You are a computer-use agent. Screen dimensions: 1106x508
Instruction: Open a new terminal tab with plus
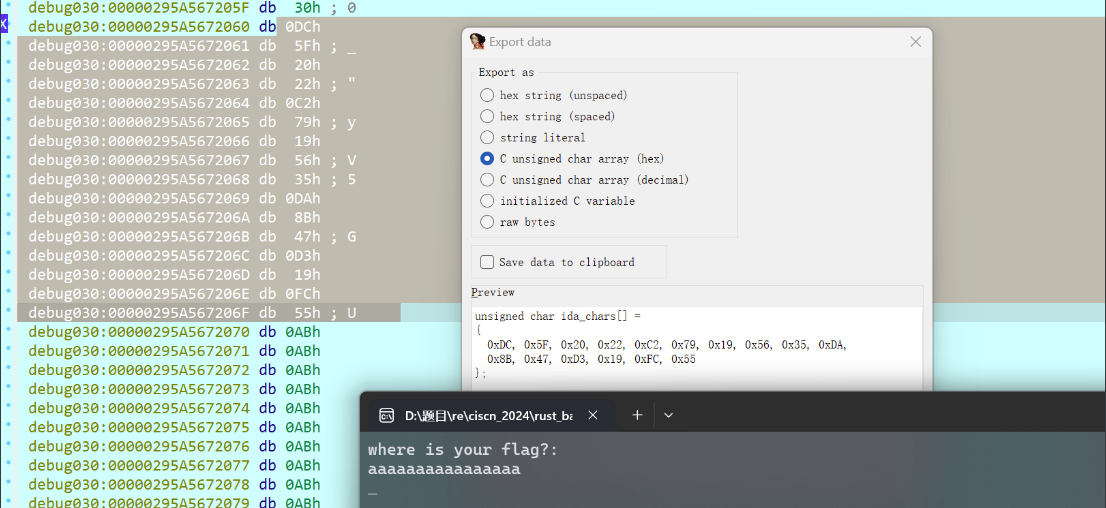[x=637, y=415]
